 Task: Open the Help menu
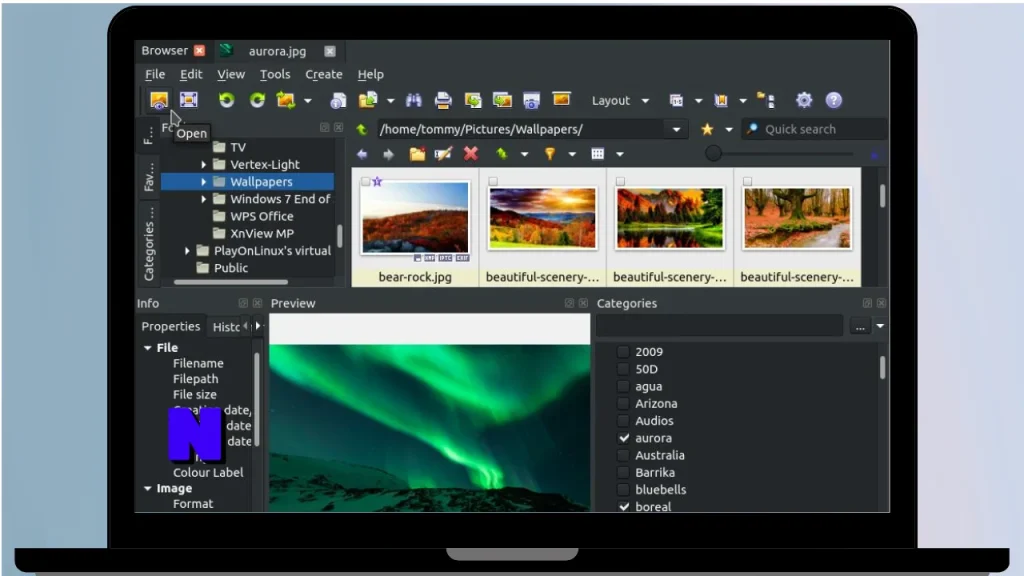coord(370,74)
